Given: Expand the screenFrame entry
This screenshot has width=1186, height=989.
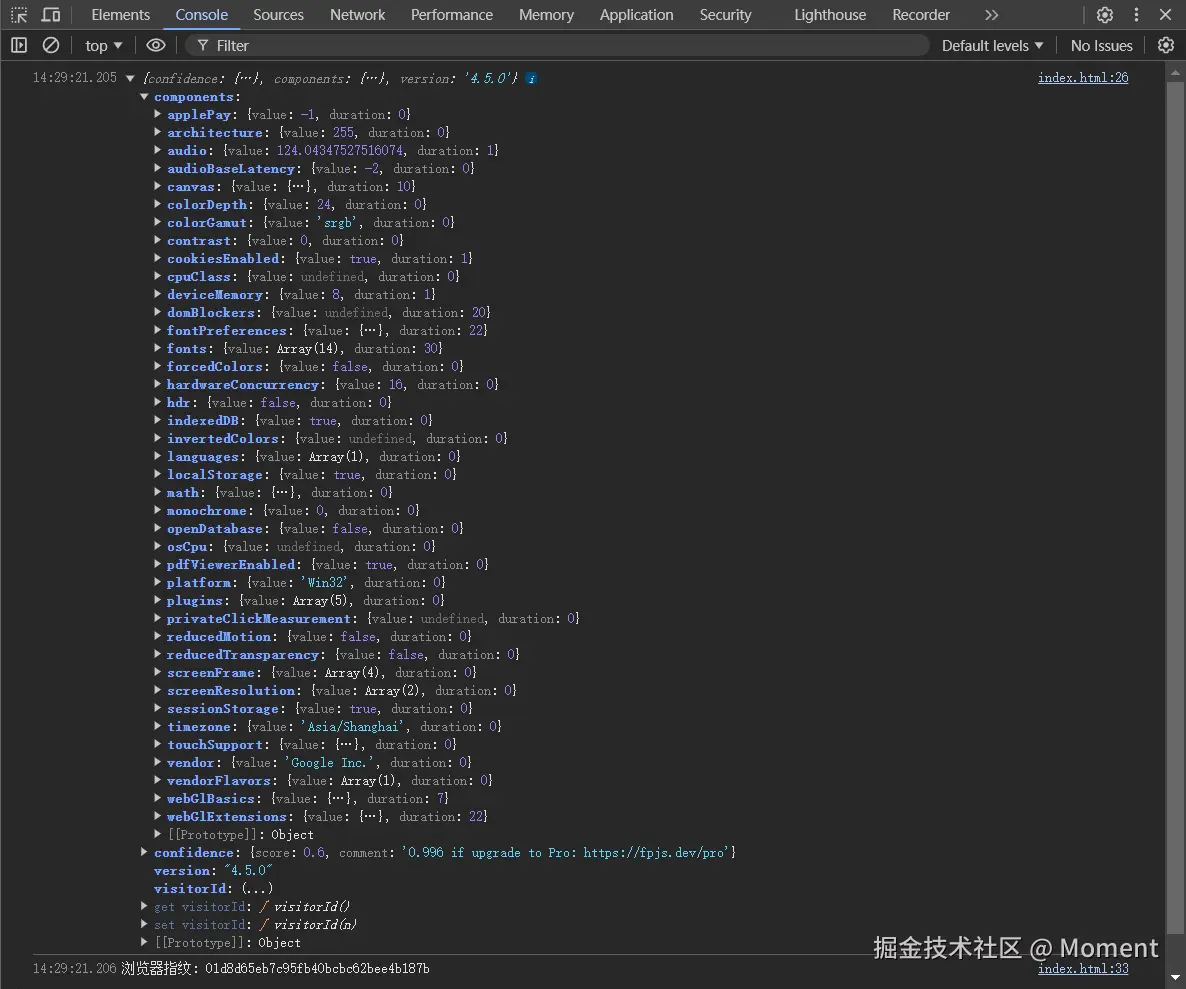Looking at the screenshot, I should [x=157, y=672].
